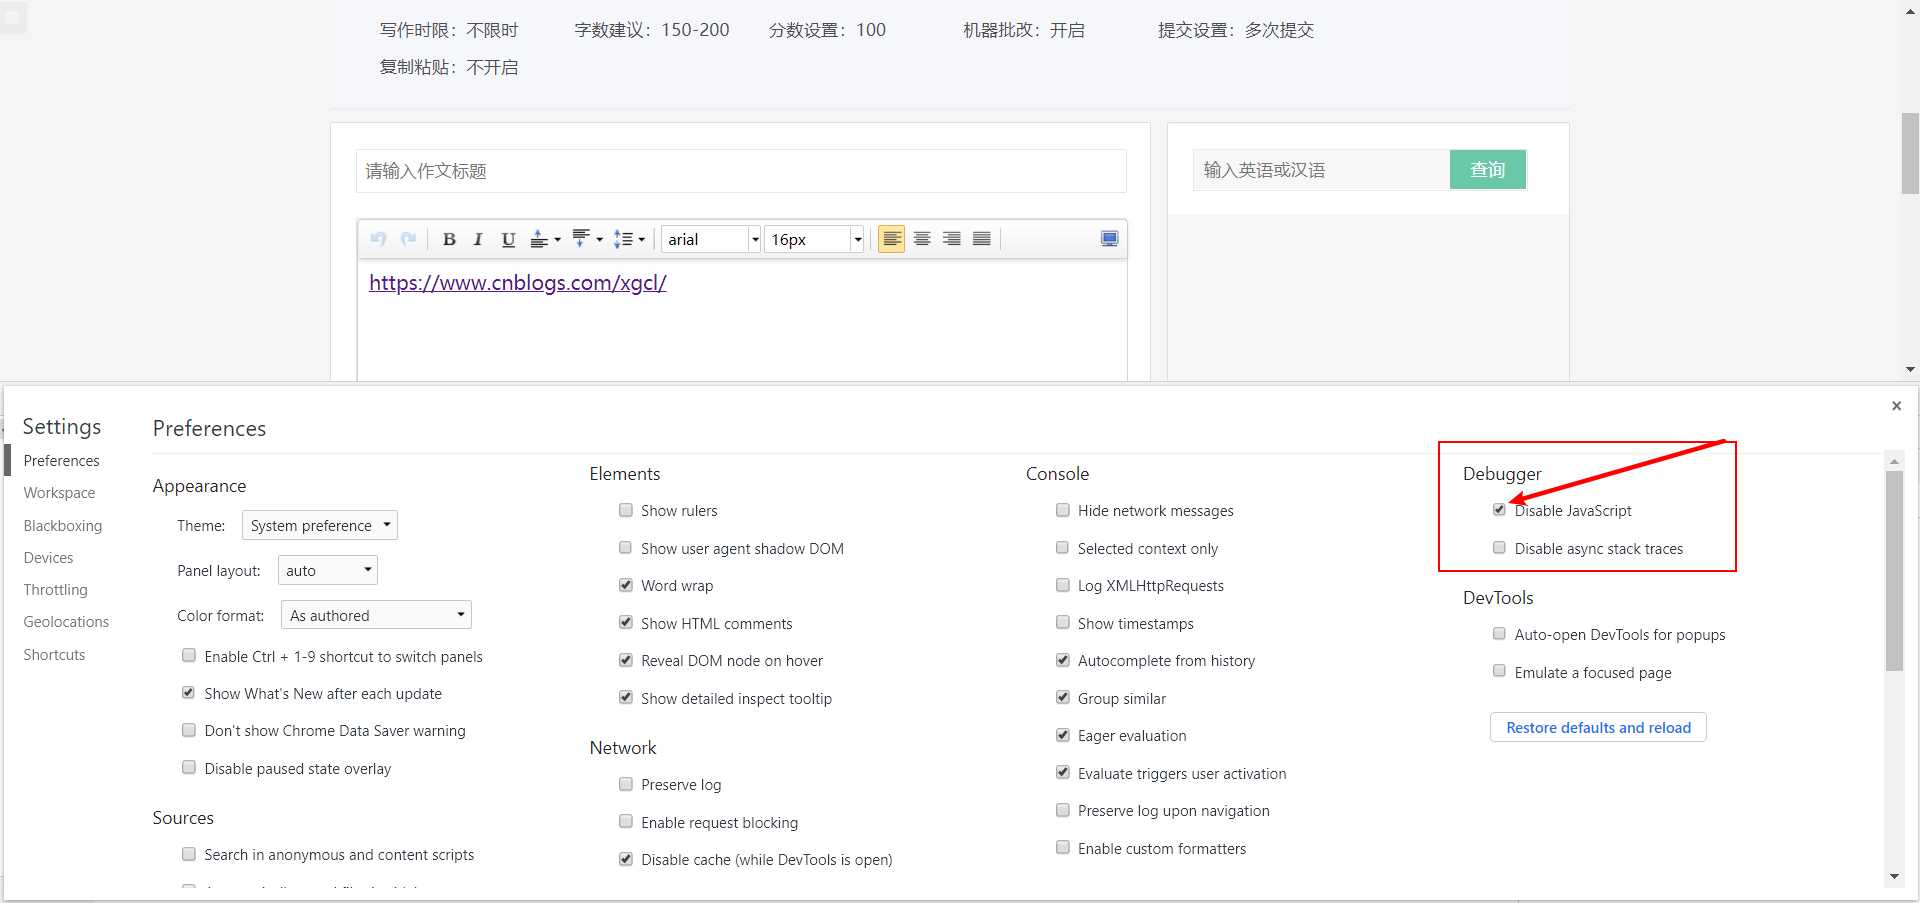Image resolution: width=1920 pixels, height=903 pixels.
Task: Open the Blackboxing settings tab
Action: [x=62, y=525]
